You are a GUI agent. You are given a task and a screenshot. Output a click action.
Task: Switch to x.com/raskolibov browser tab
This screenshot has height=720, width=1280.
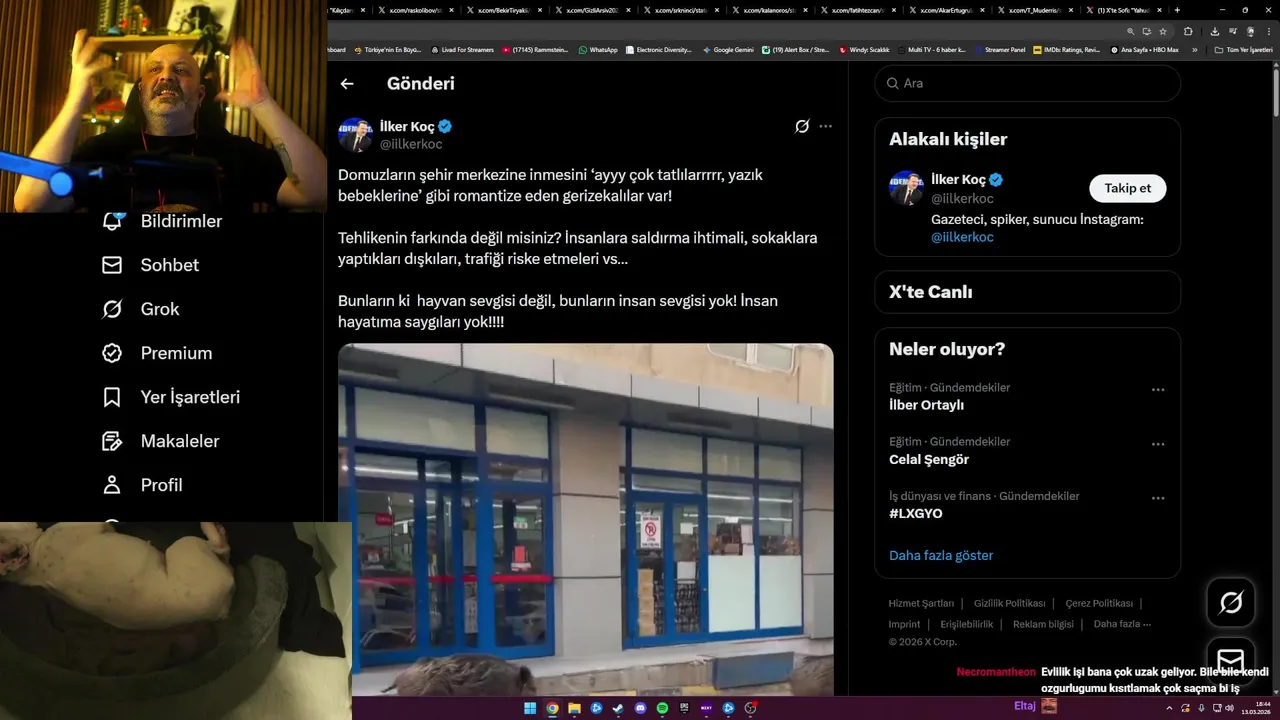click(418, 10)
